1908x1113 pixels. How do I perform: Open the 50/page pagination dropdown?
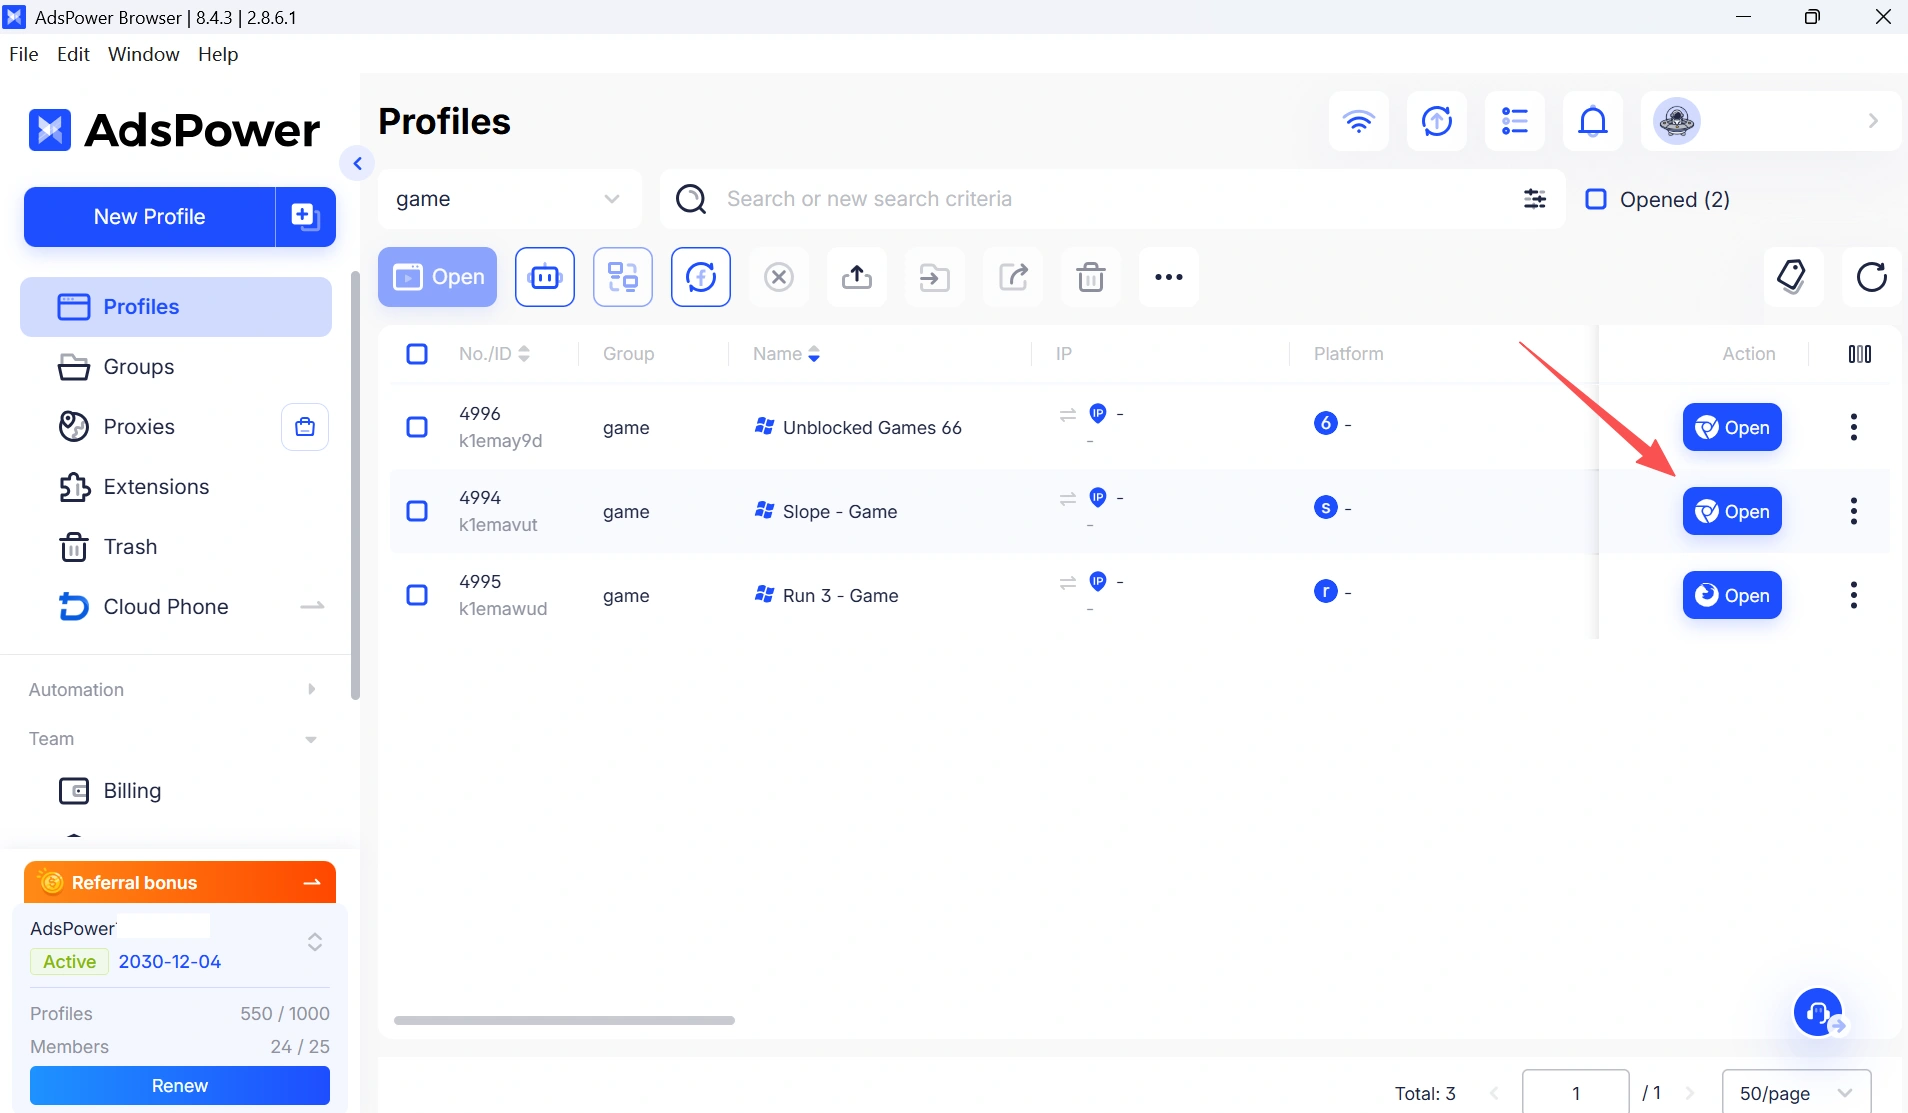[1797, 1093]
